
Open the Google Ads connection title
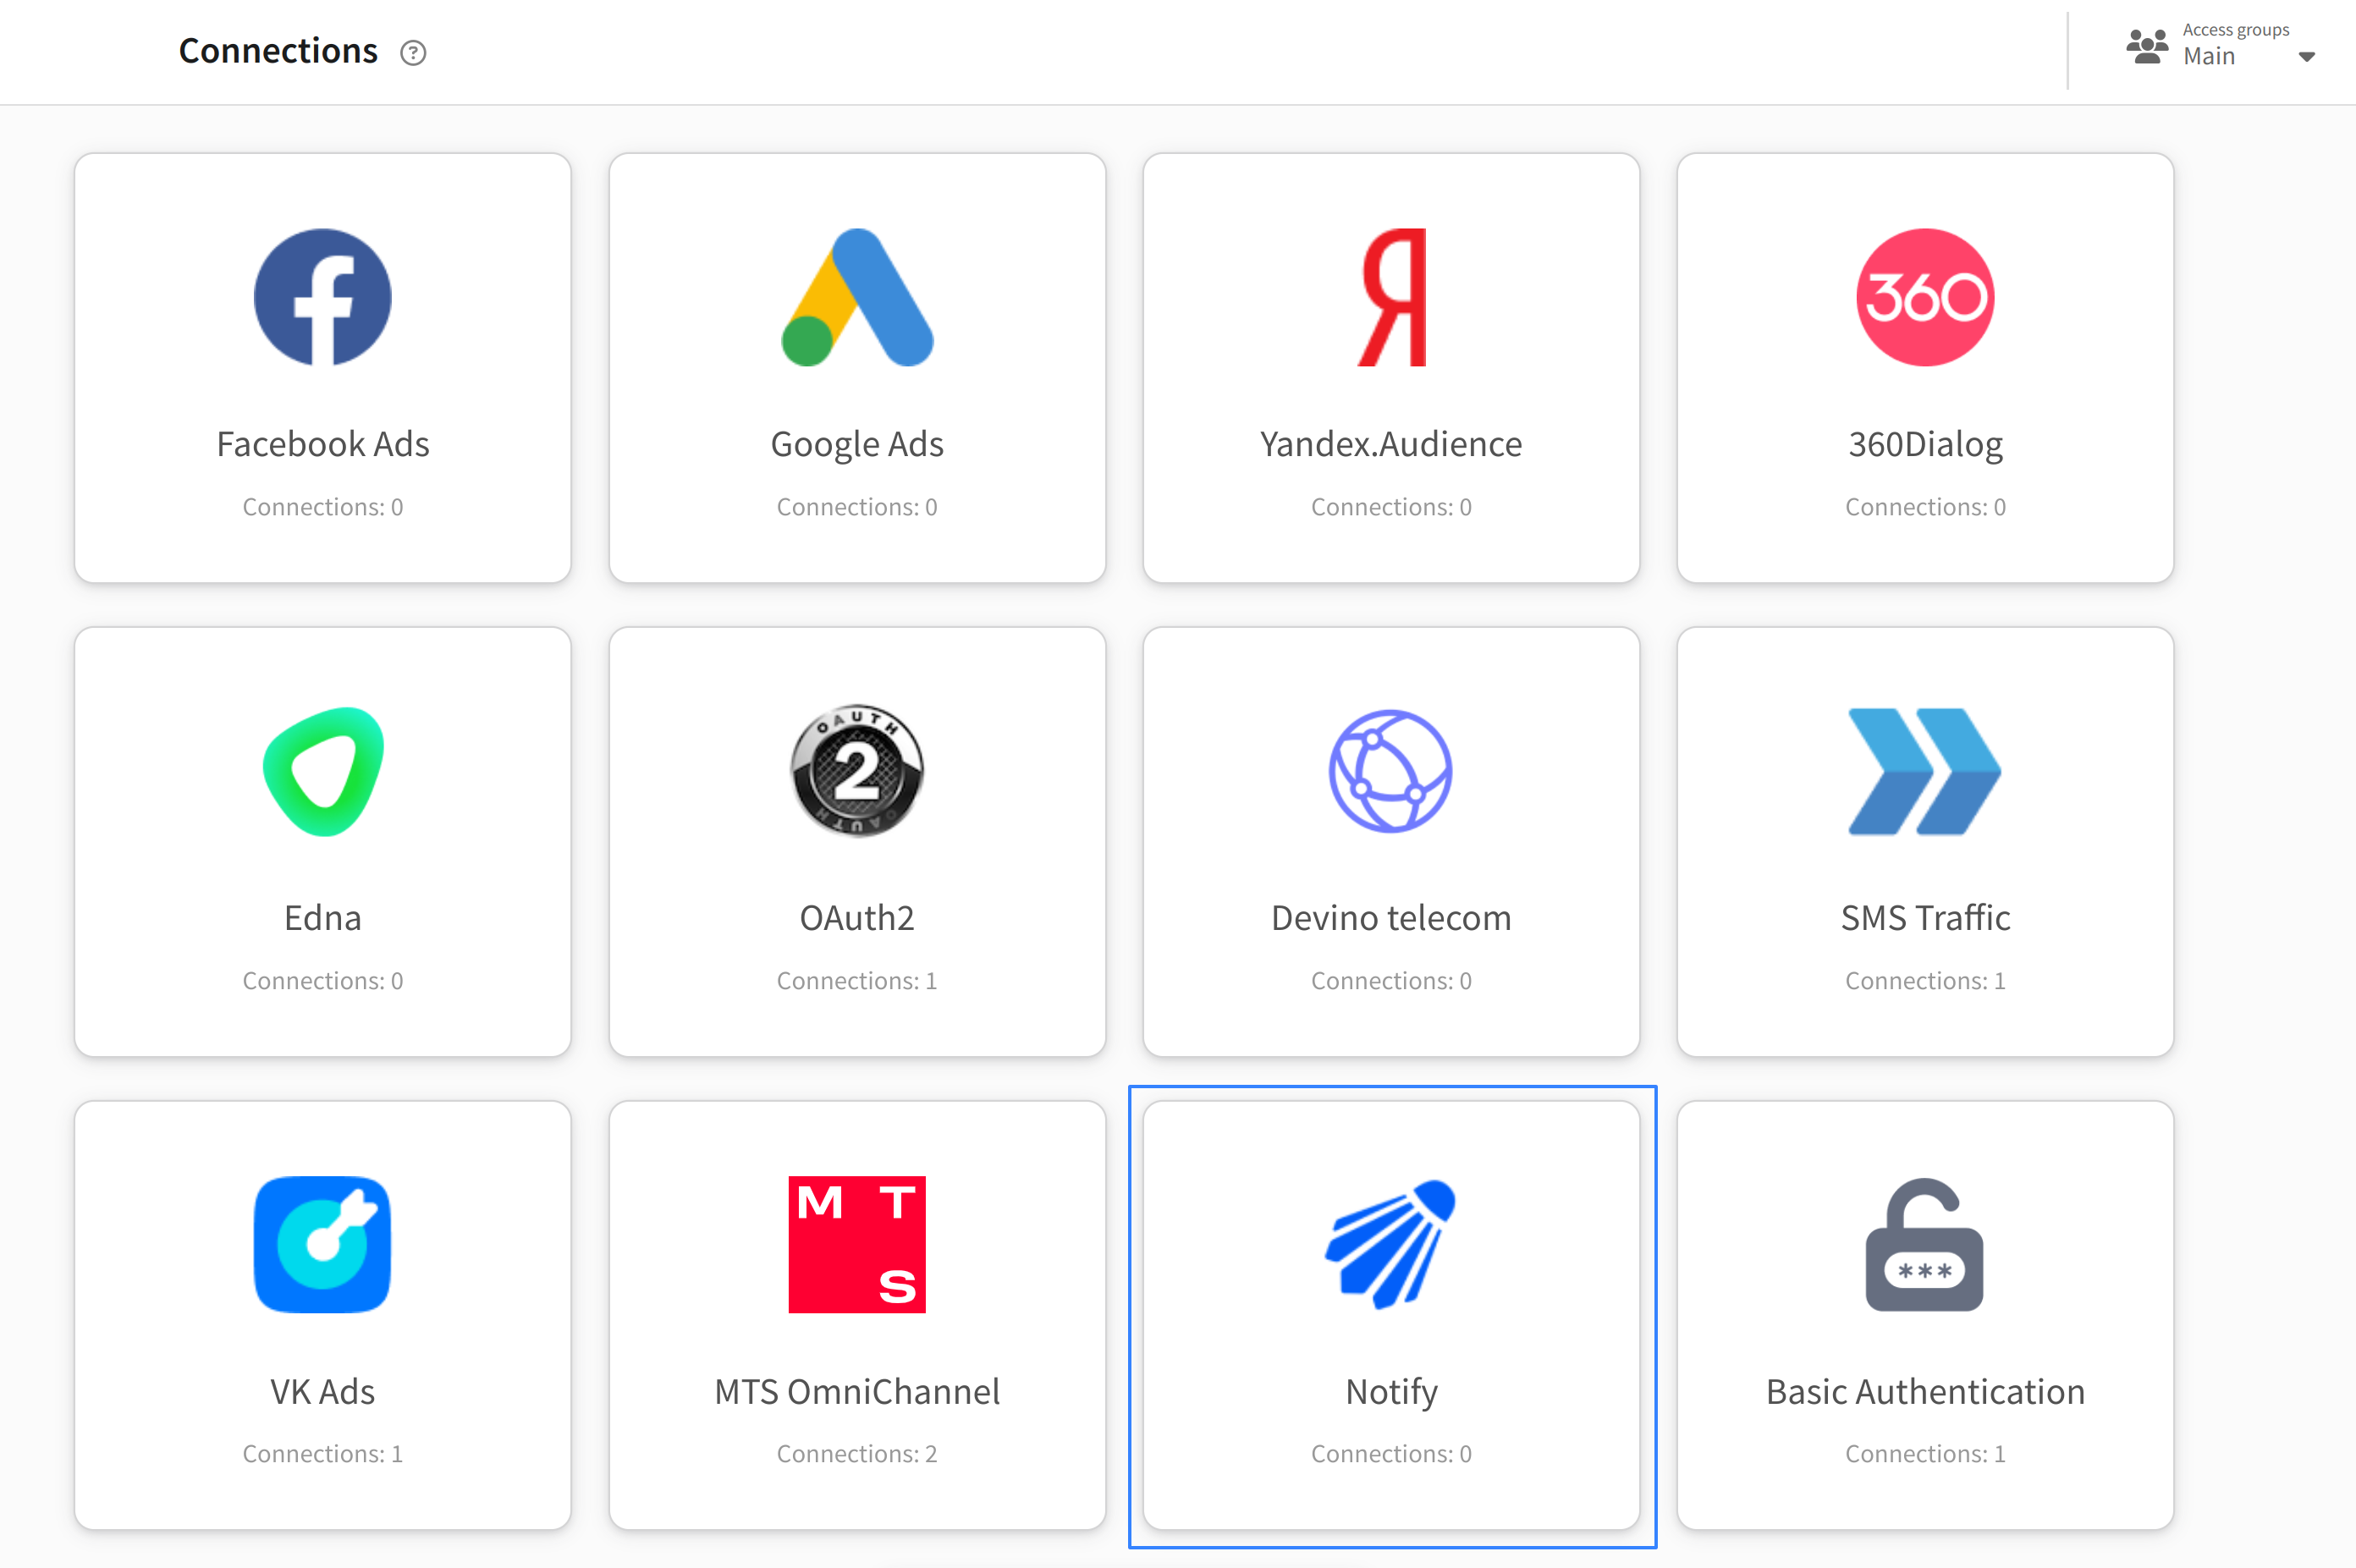click(857, 444)
